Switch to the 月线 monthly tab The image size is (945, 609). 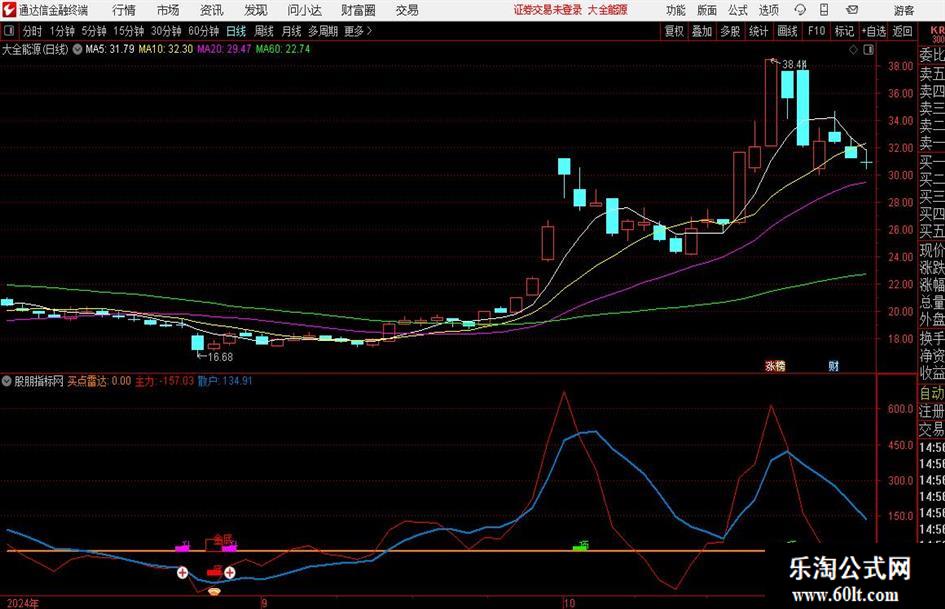292,31
